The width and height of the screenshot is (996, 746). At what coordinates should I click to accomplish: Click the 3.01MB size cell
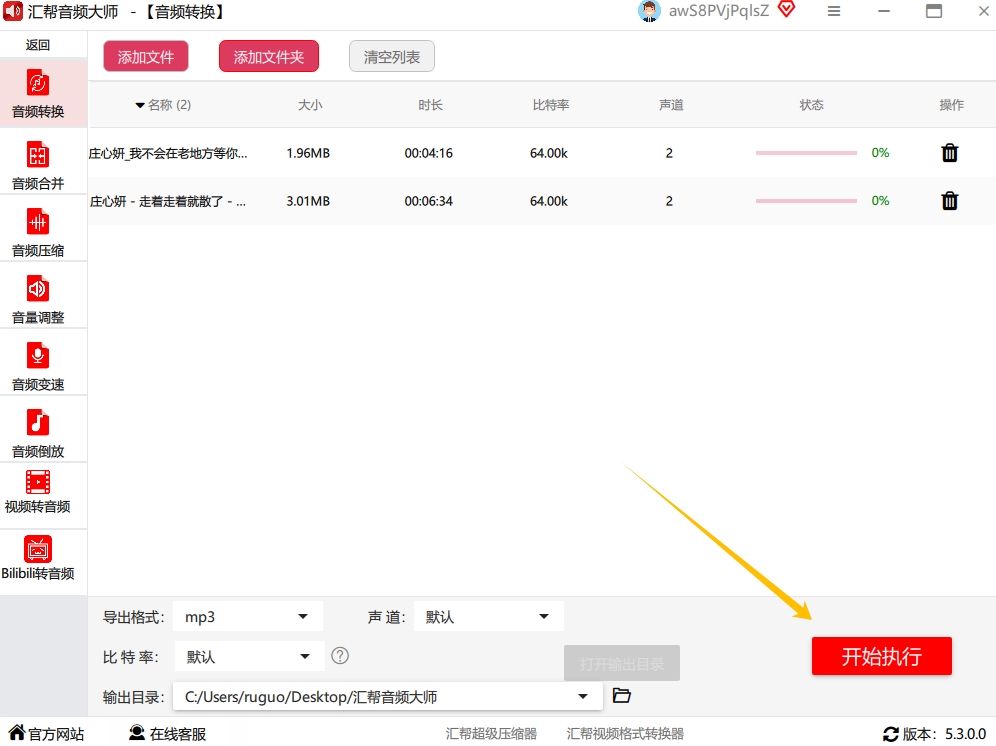click(x=308, y=201)
